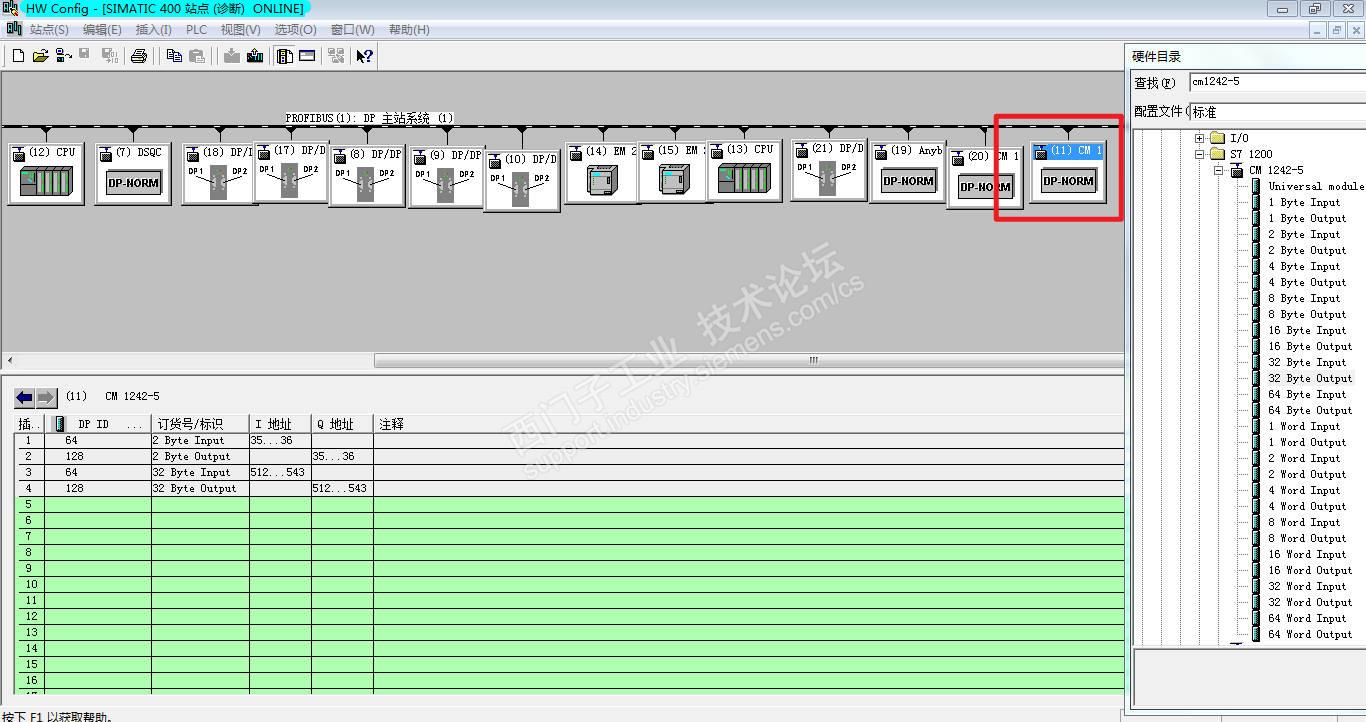
Task: Toggle the hardware catalog toolbar icon
Action: [x=285, y=56]
